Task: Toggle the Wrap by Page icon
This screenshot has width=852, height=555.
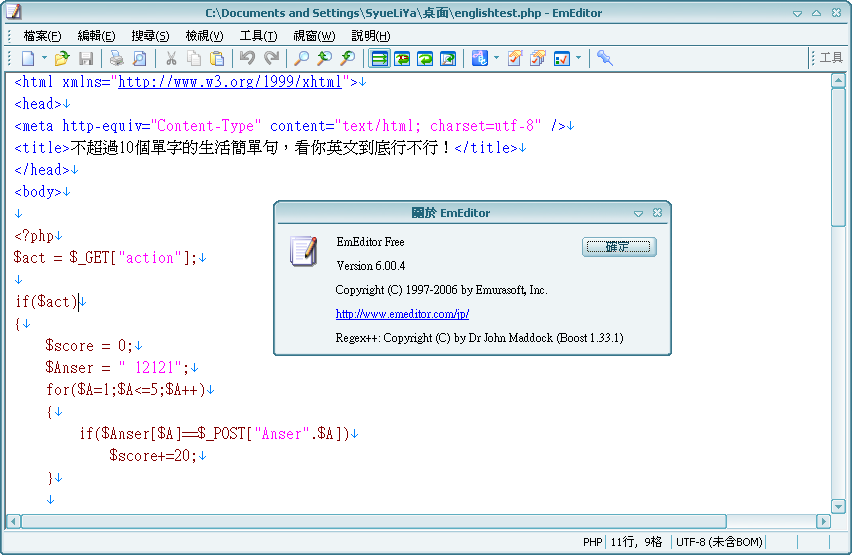Action: point(448,58)
